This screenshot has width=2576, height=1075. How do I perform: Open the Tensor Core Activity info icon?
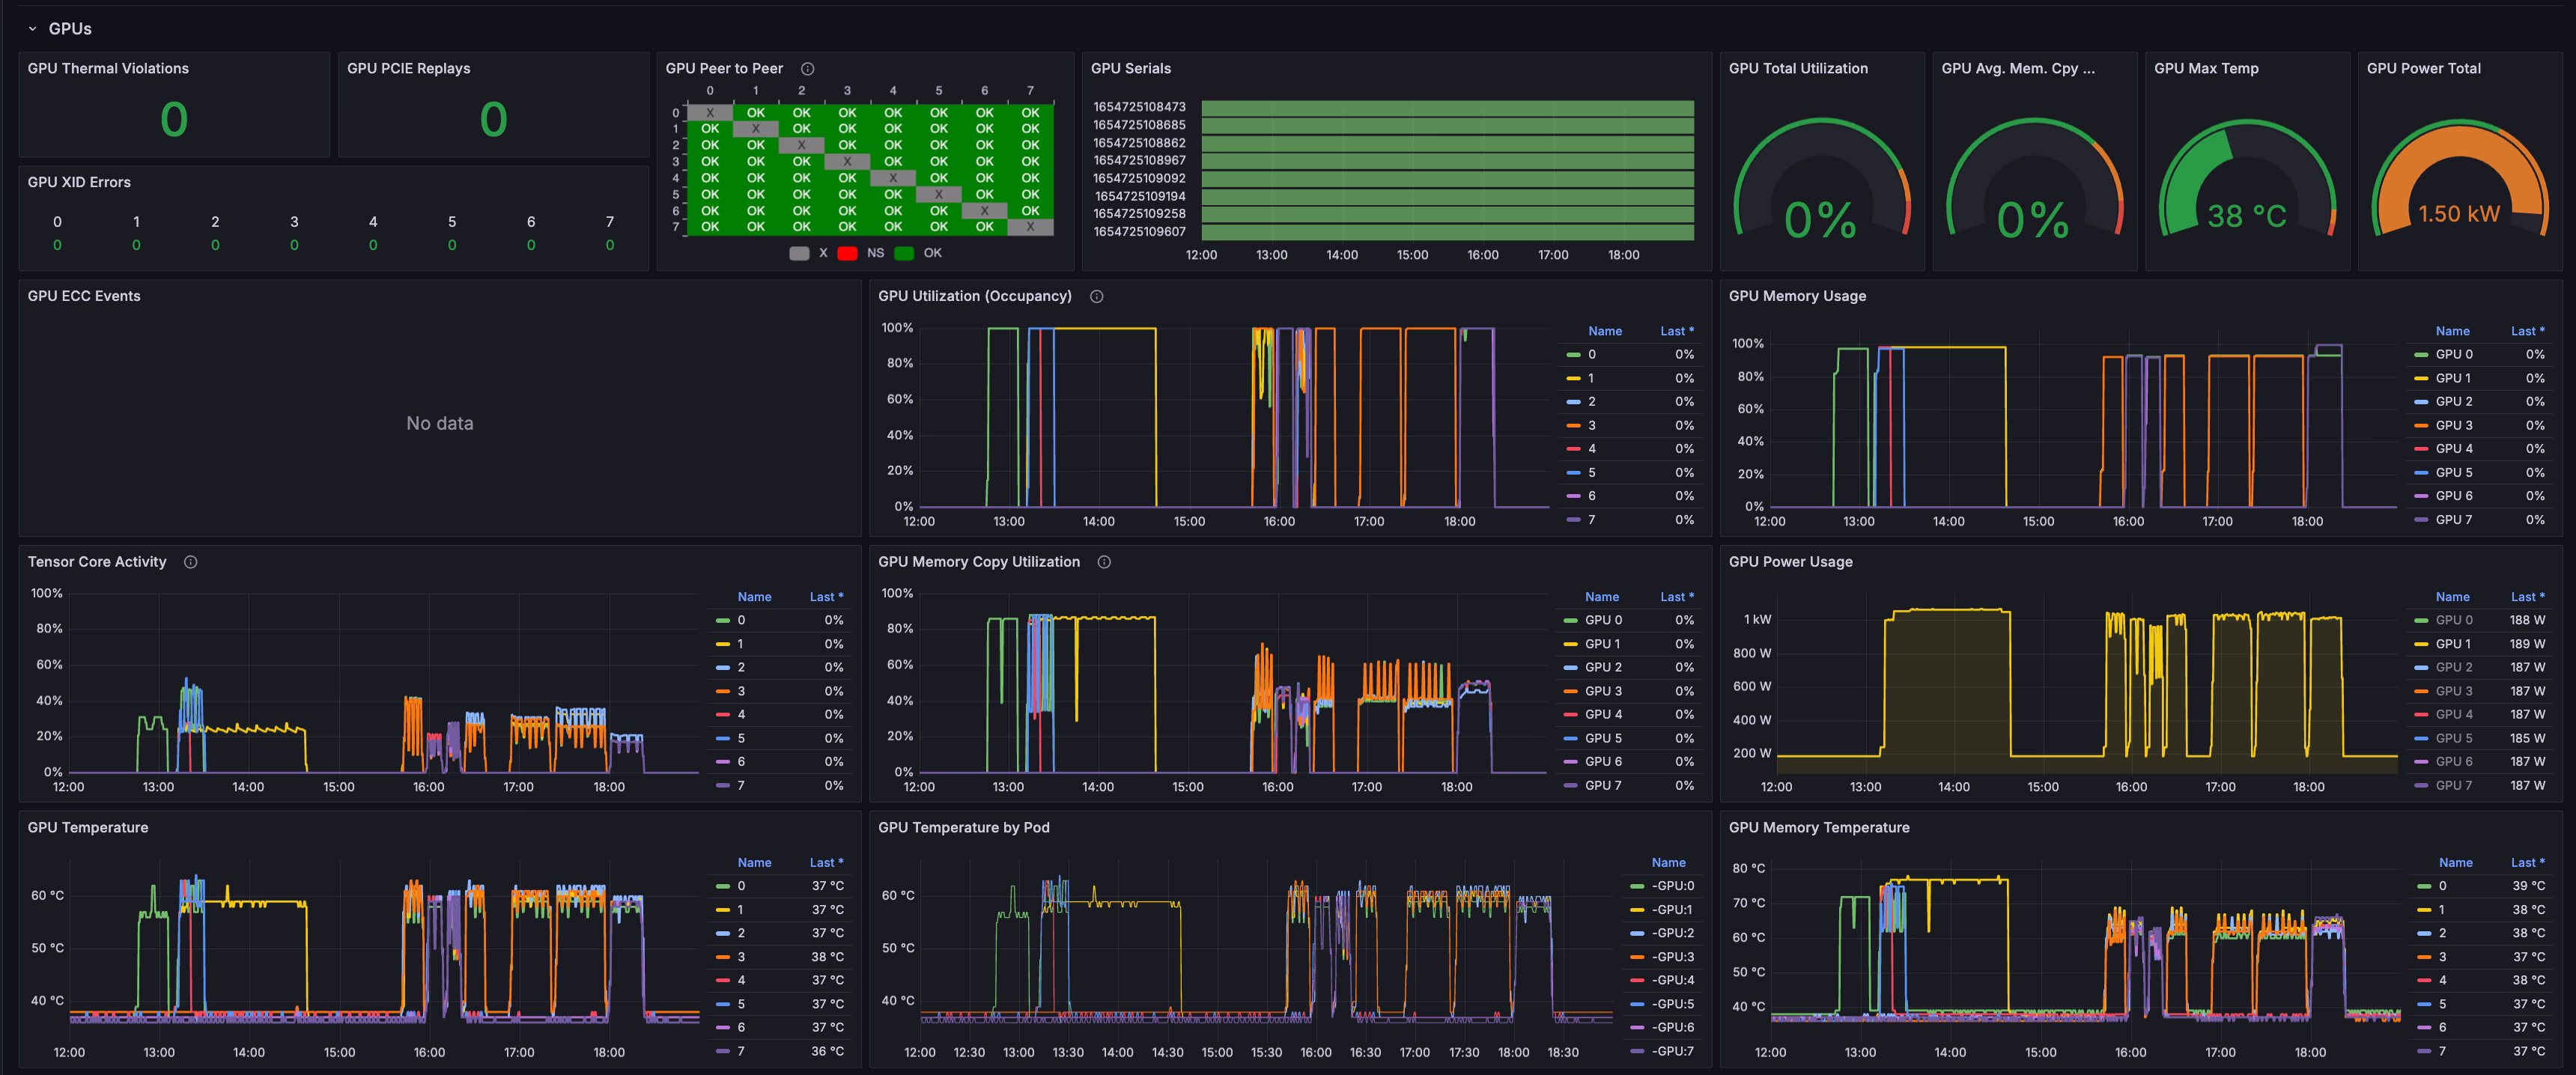[x=190, y=562]
